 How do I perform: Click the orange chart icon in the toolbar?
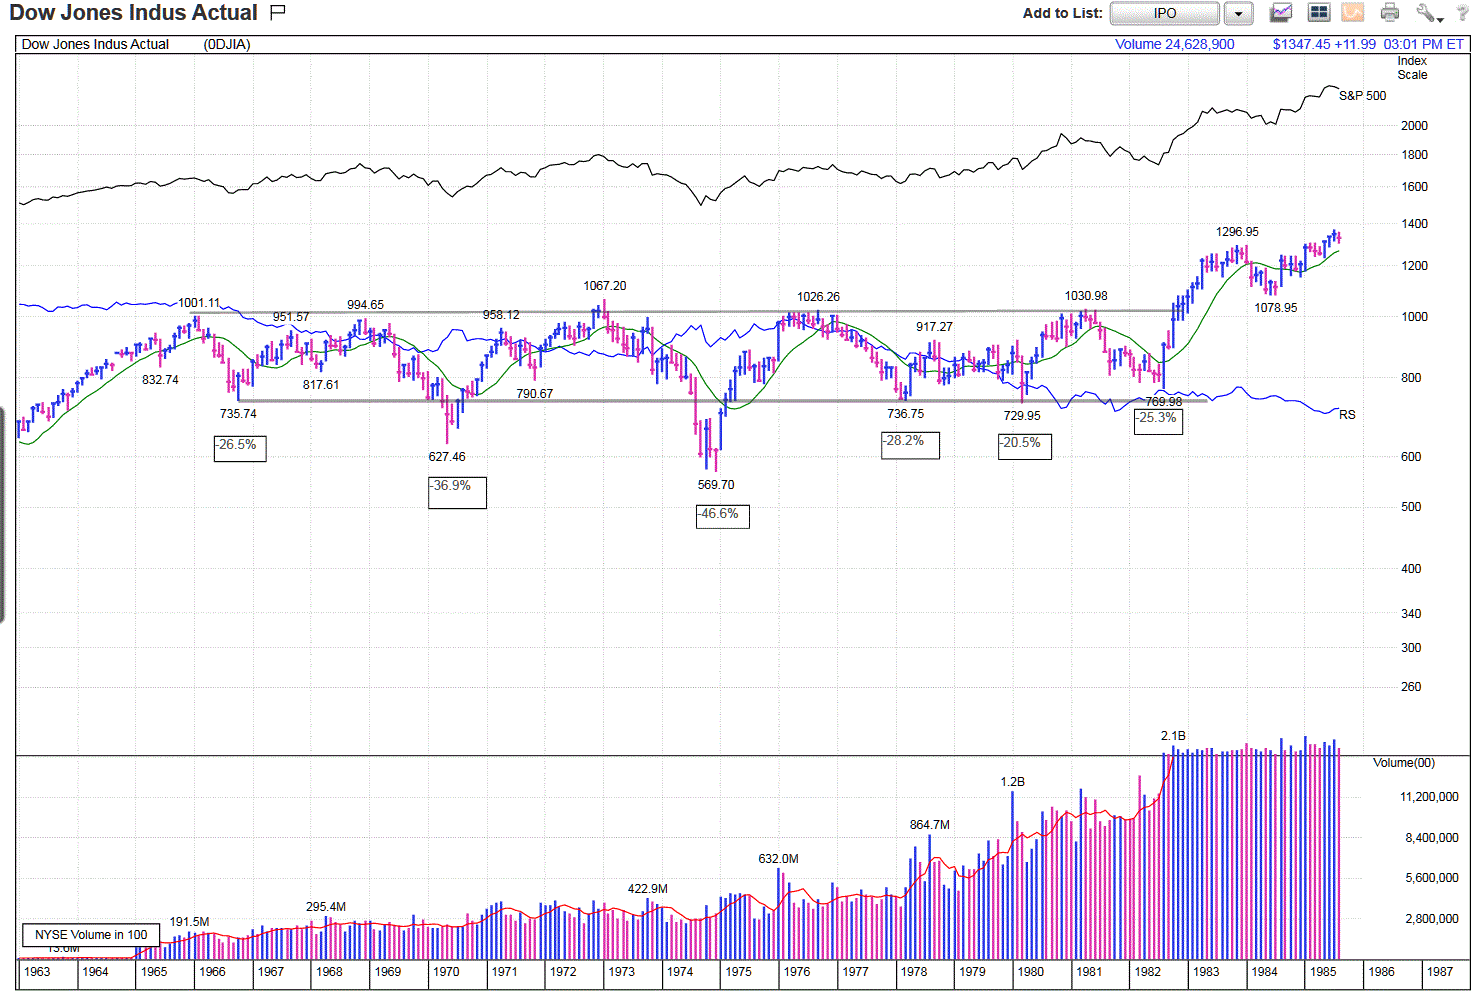[x=1353, y=13]
